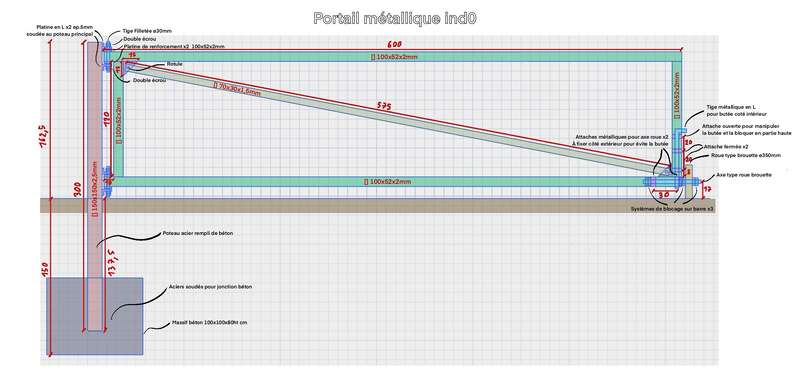Select the "Rotule" label near the hinge
Viewport: 800px width, 376px height.
[x=174, y=64]
